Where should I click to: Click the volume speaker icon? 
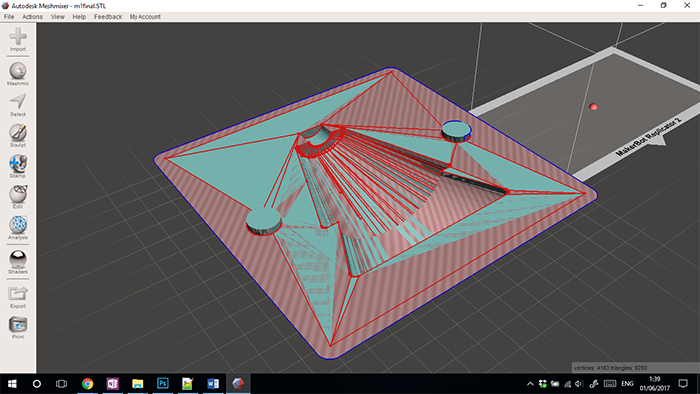click(579, 384)
